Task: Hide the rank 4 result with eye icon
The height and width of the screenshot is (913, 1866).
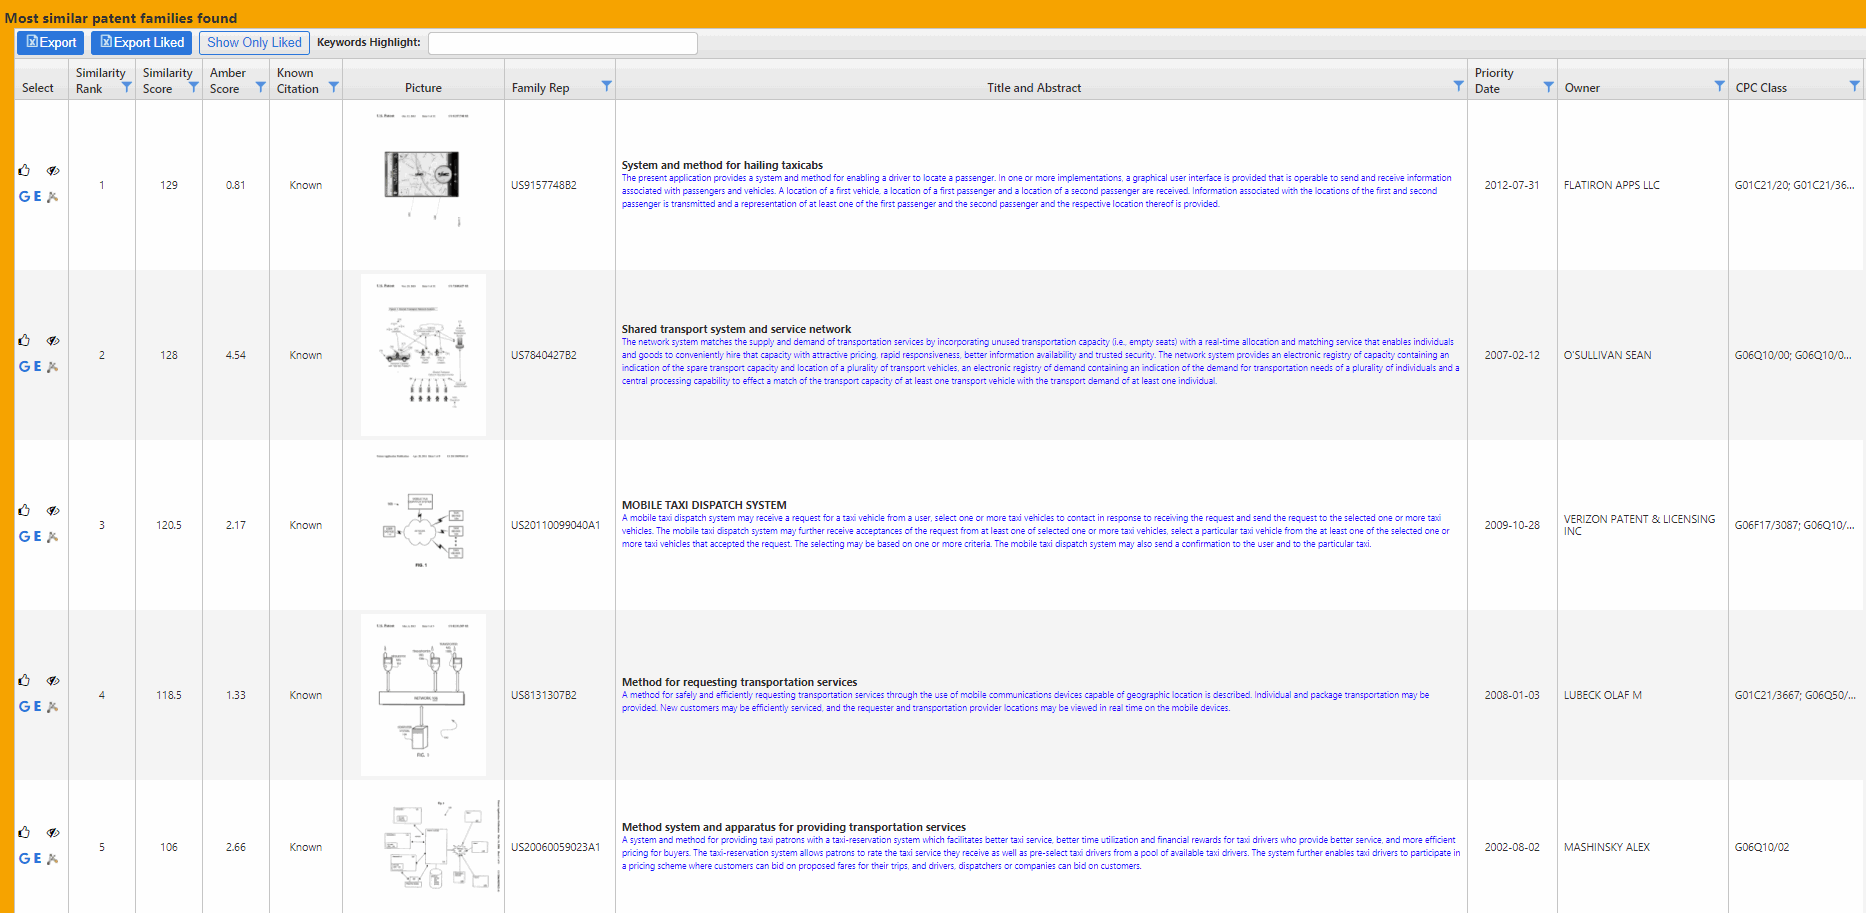Action: pos(53,681)
